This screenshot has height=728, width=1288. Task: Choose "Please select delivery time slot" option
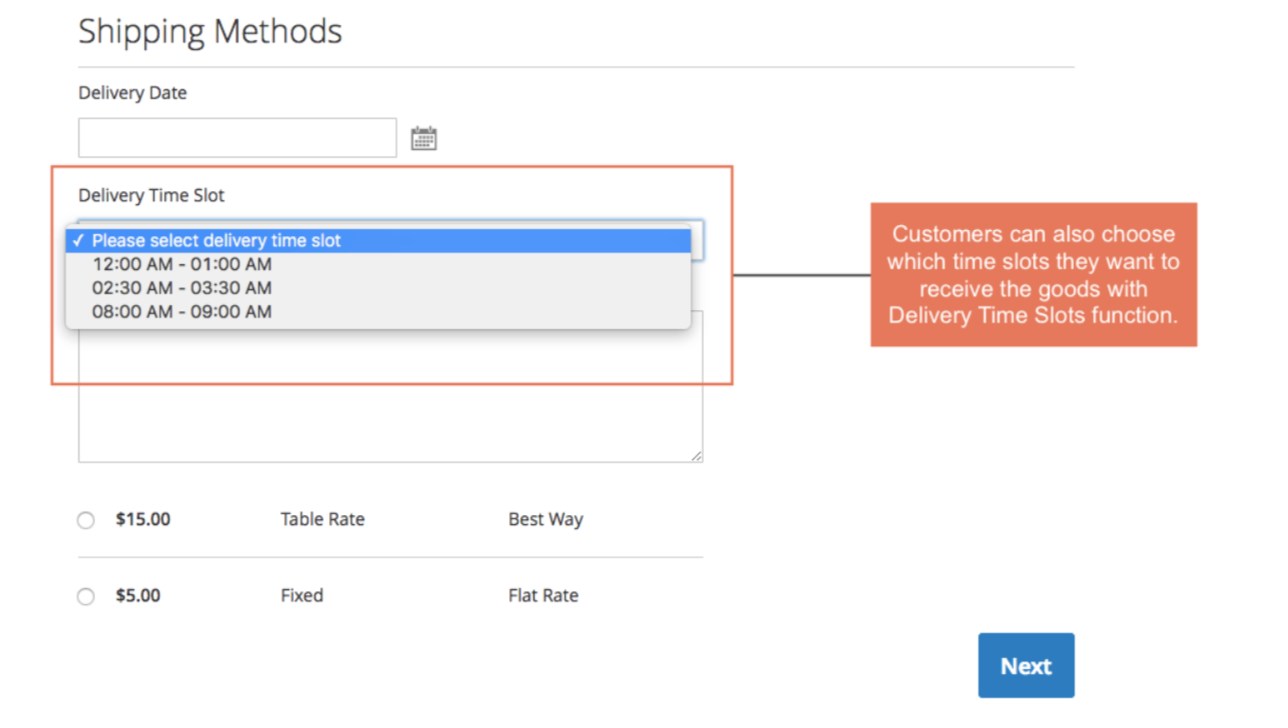click(216, 241)
